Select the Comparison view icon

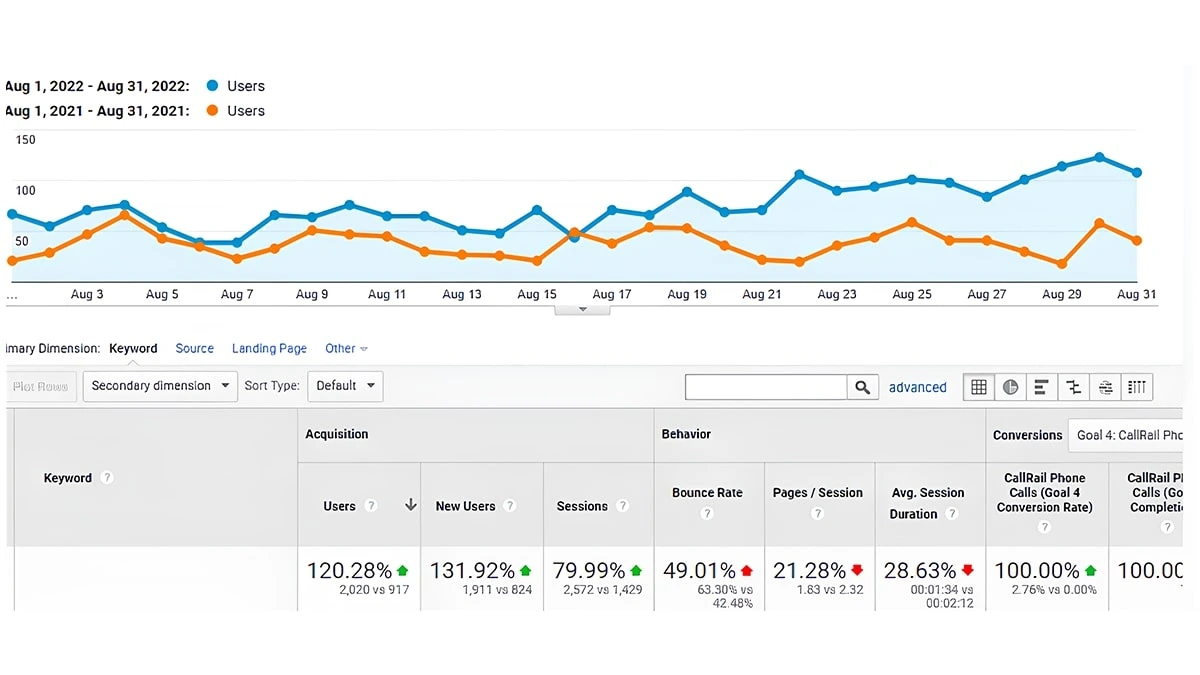click(x=1073, y=387)
